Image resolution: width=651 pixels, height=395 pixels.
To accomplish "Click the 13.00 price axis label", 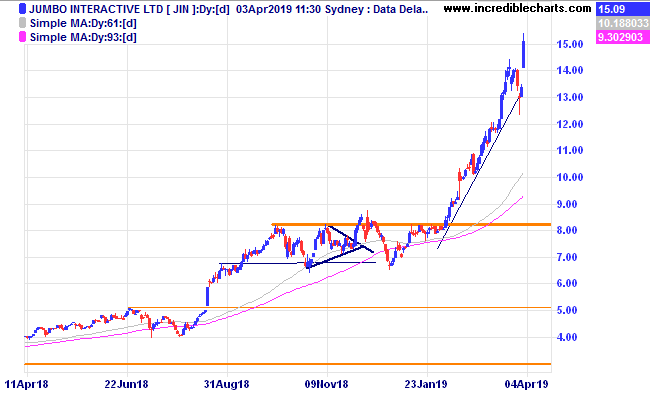I will point(570,97).
